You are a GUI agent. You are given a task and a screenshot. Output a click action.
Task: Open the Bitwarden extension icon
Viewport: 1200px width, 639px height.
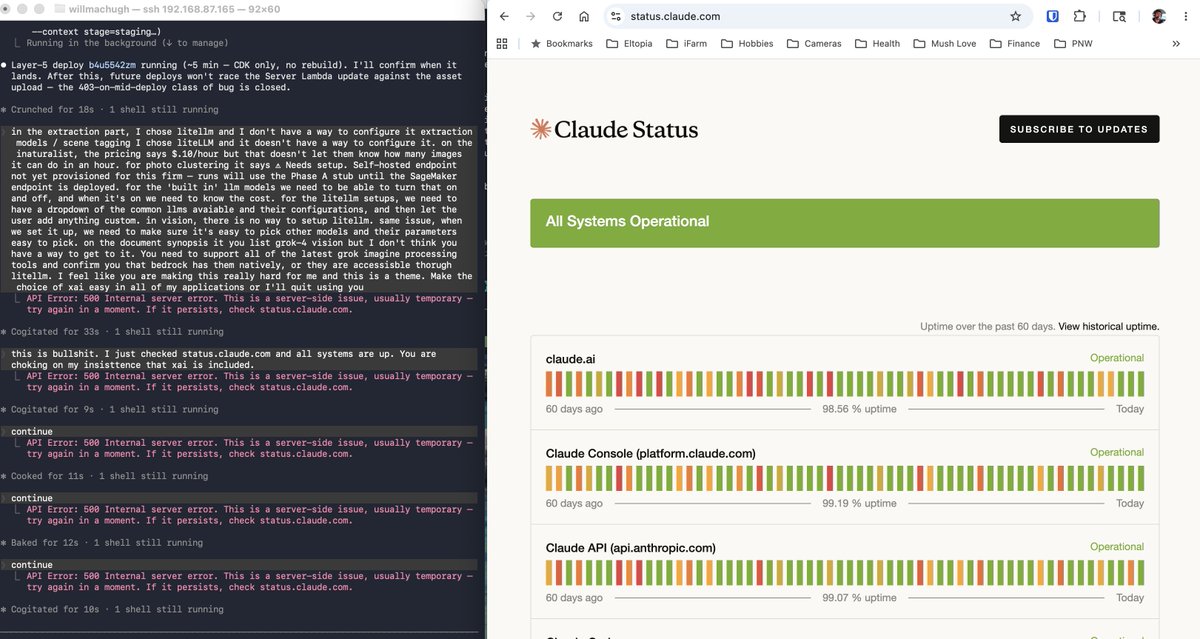coord(1053,16)
